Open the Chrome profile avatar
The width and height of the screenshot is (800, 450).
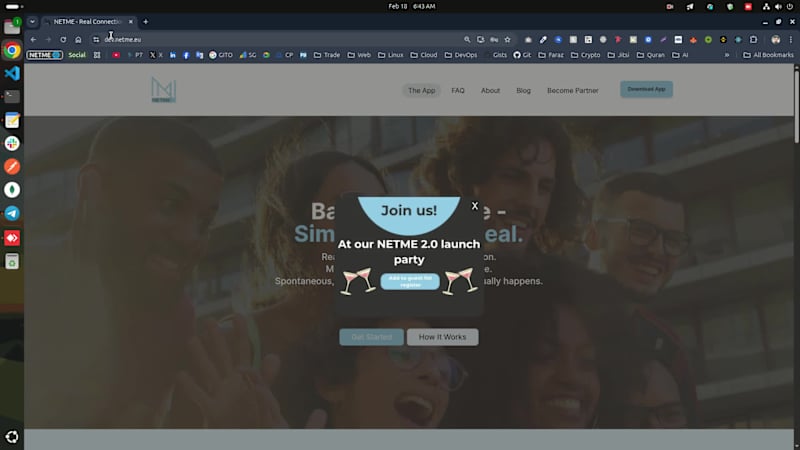tap(776, 39)
